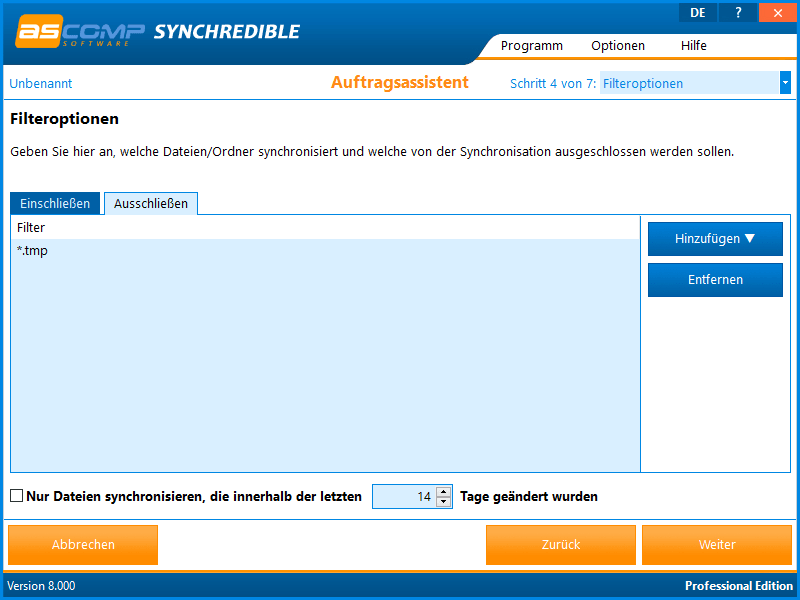This screenshot has width=800, height=600.
Task: Switch to the Ausschließen tab
Action: point(151,203)
